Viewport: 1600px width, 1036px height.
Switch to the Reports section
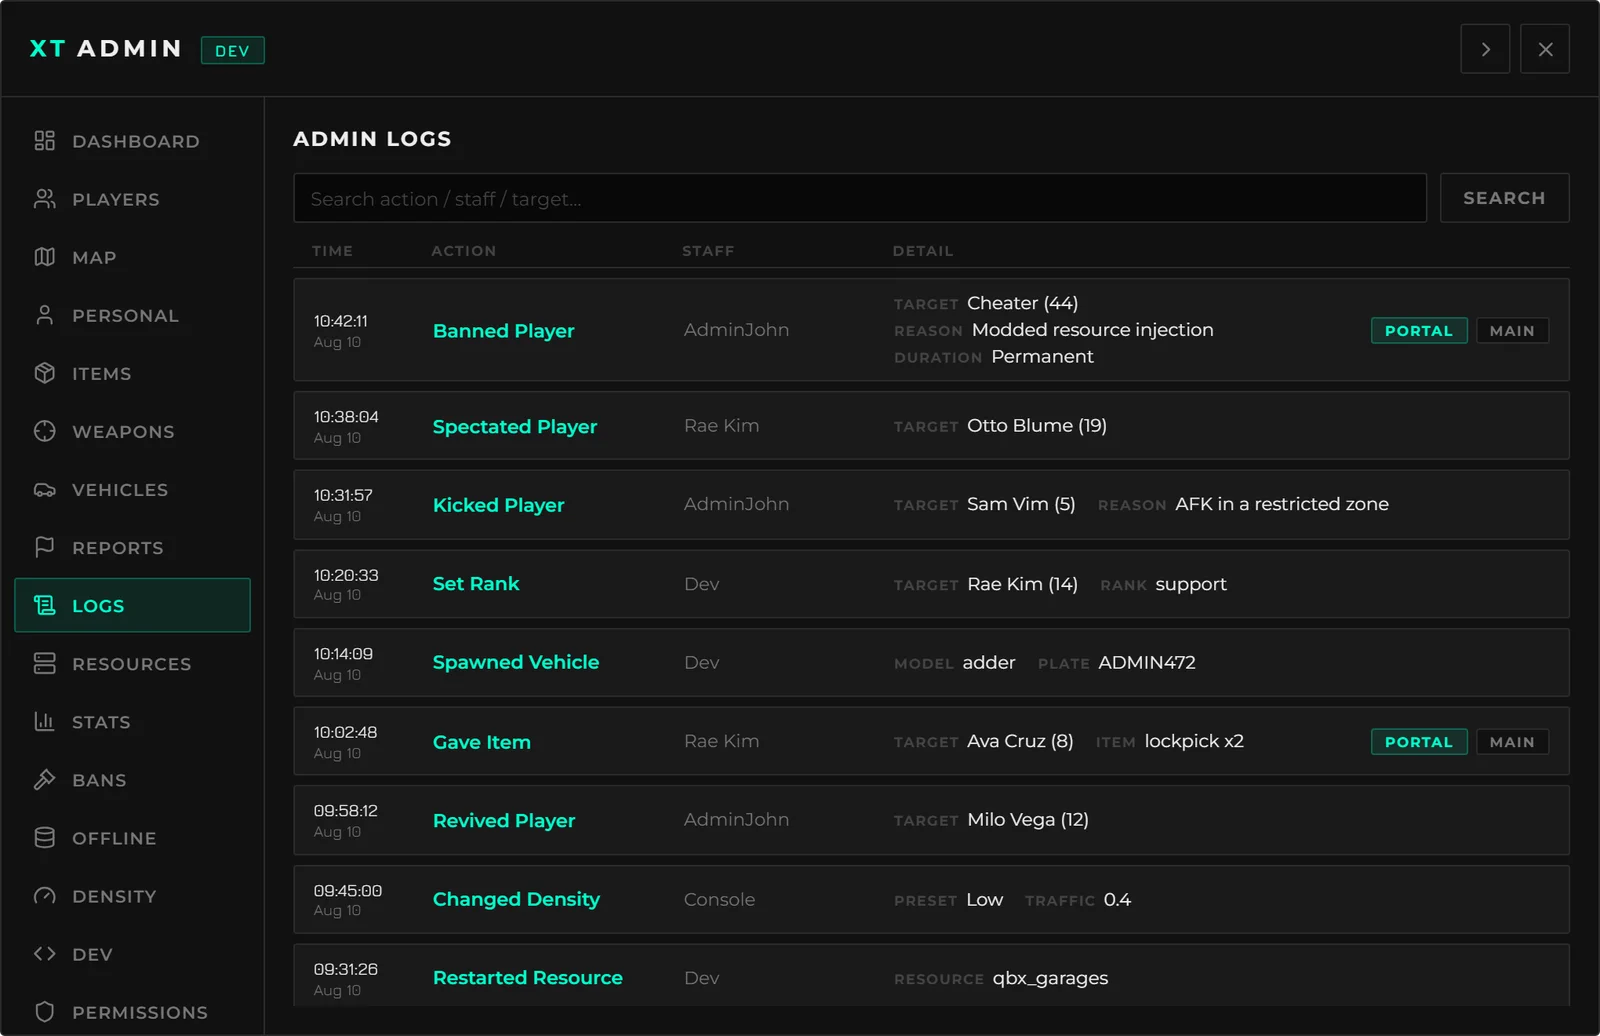pos(132,547)
